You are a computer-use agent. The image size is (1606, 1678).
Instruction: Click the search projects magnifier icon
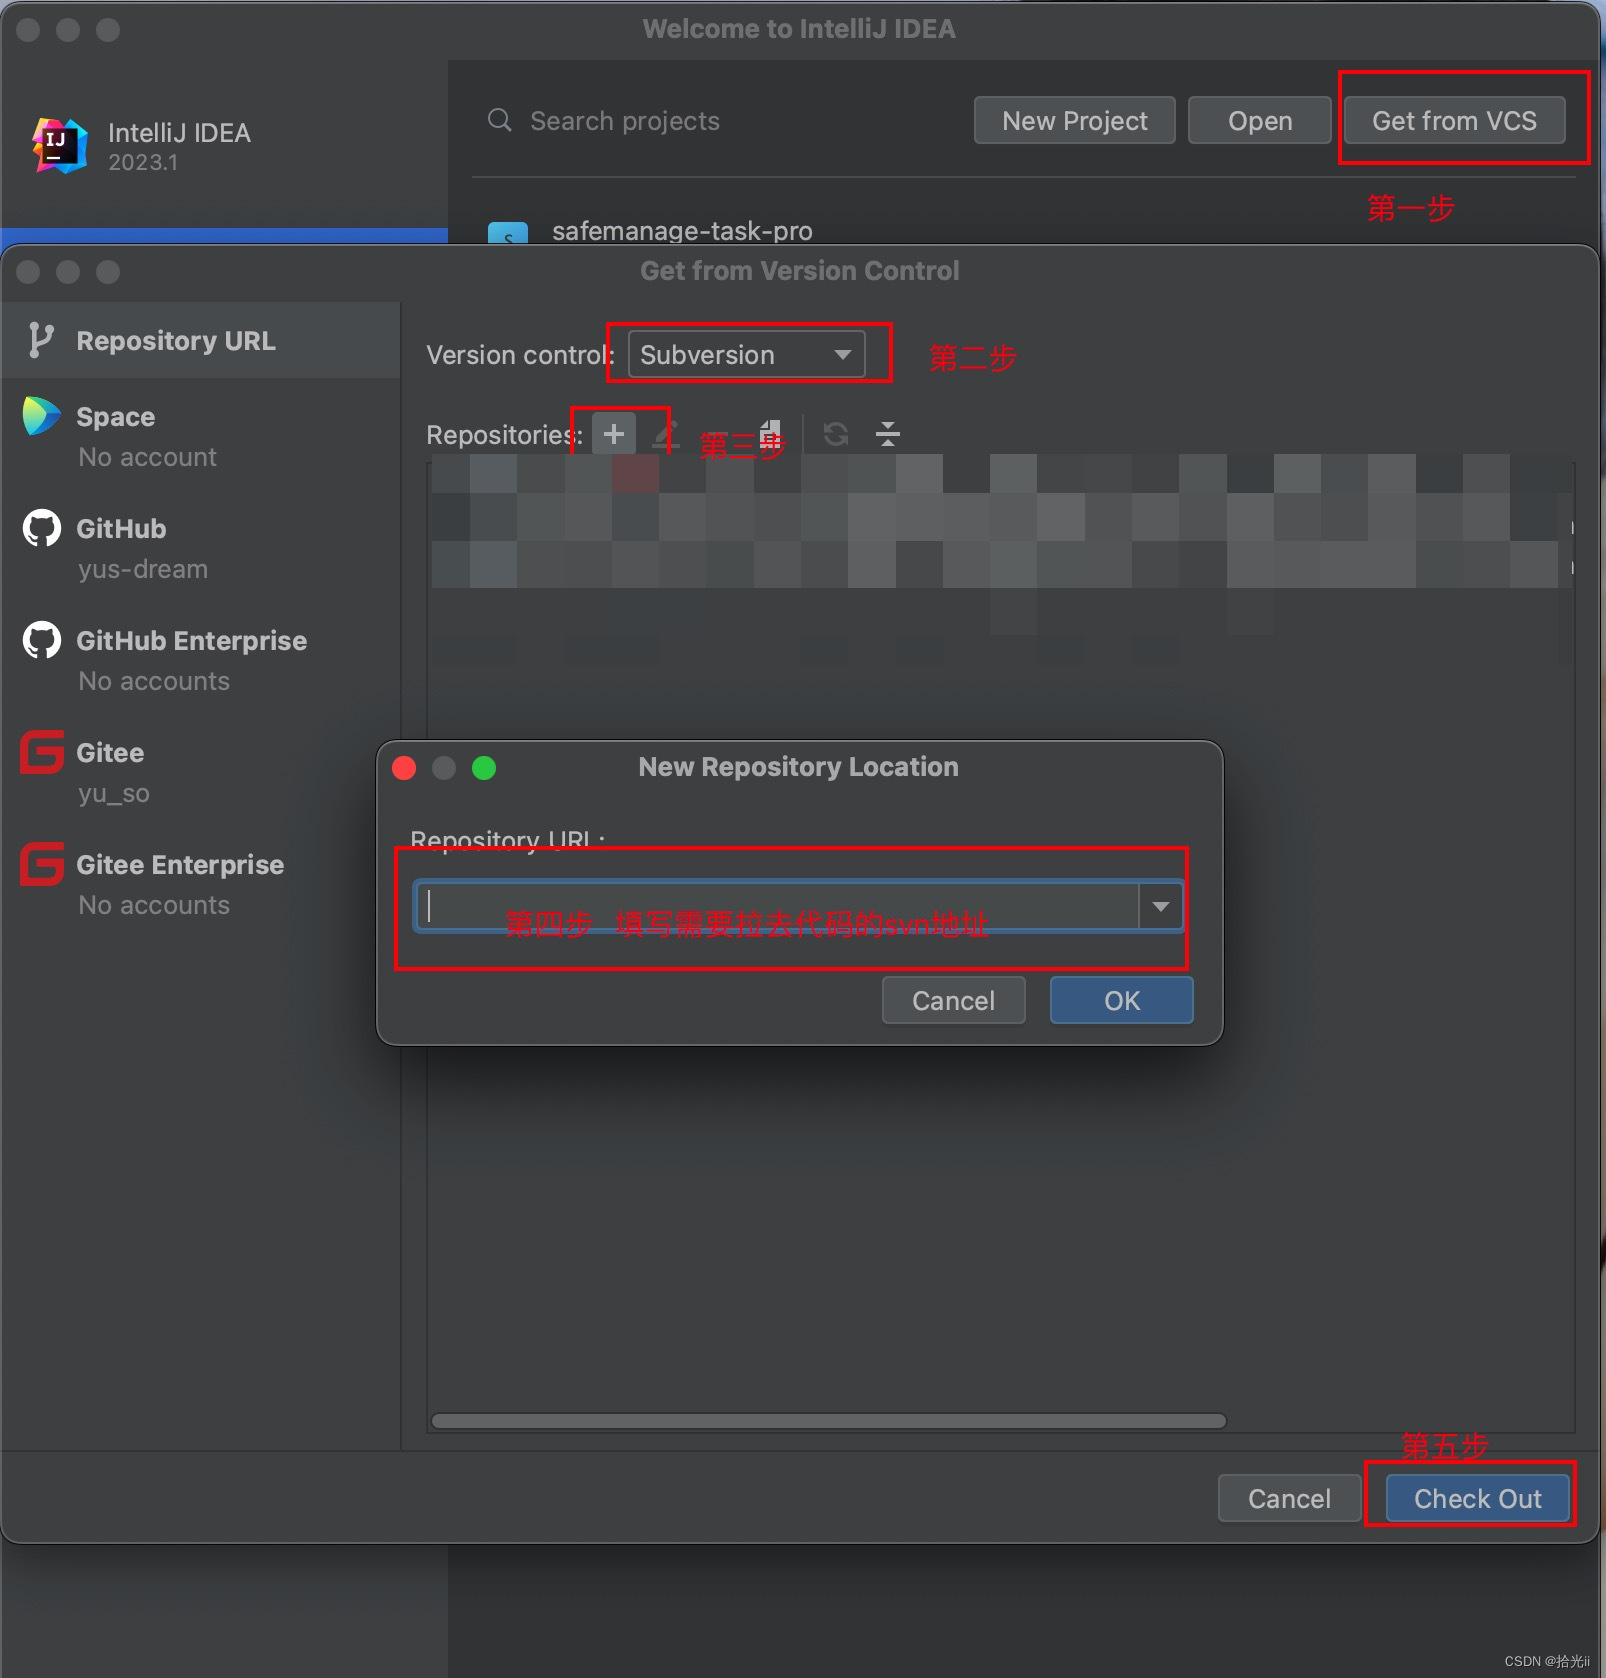[499, 120]
